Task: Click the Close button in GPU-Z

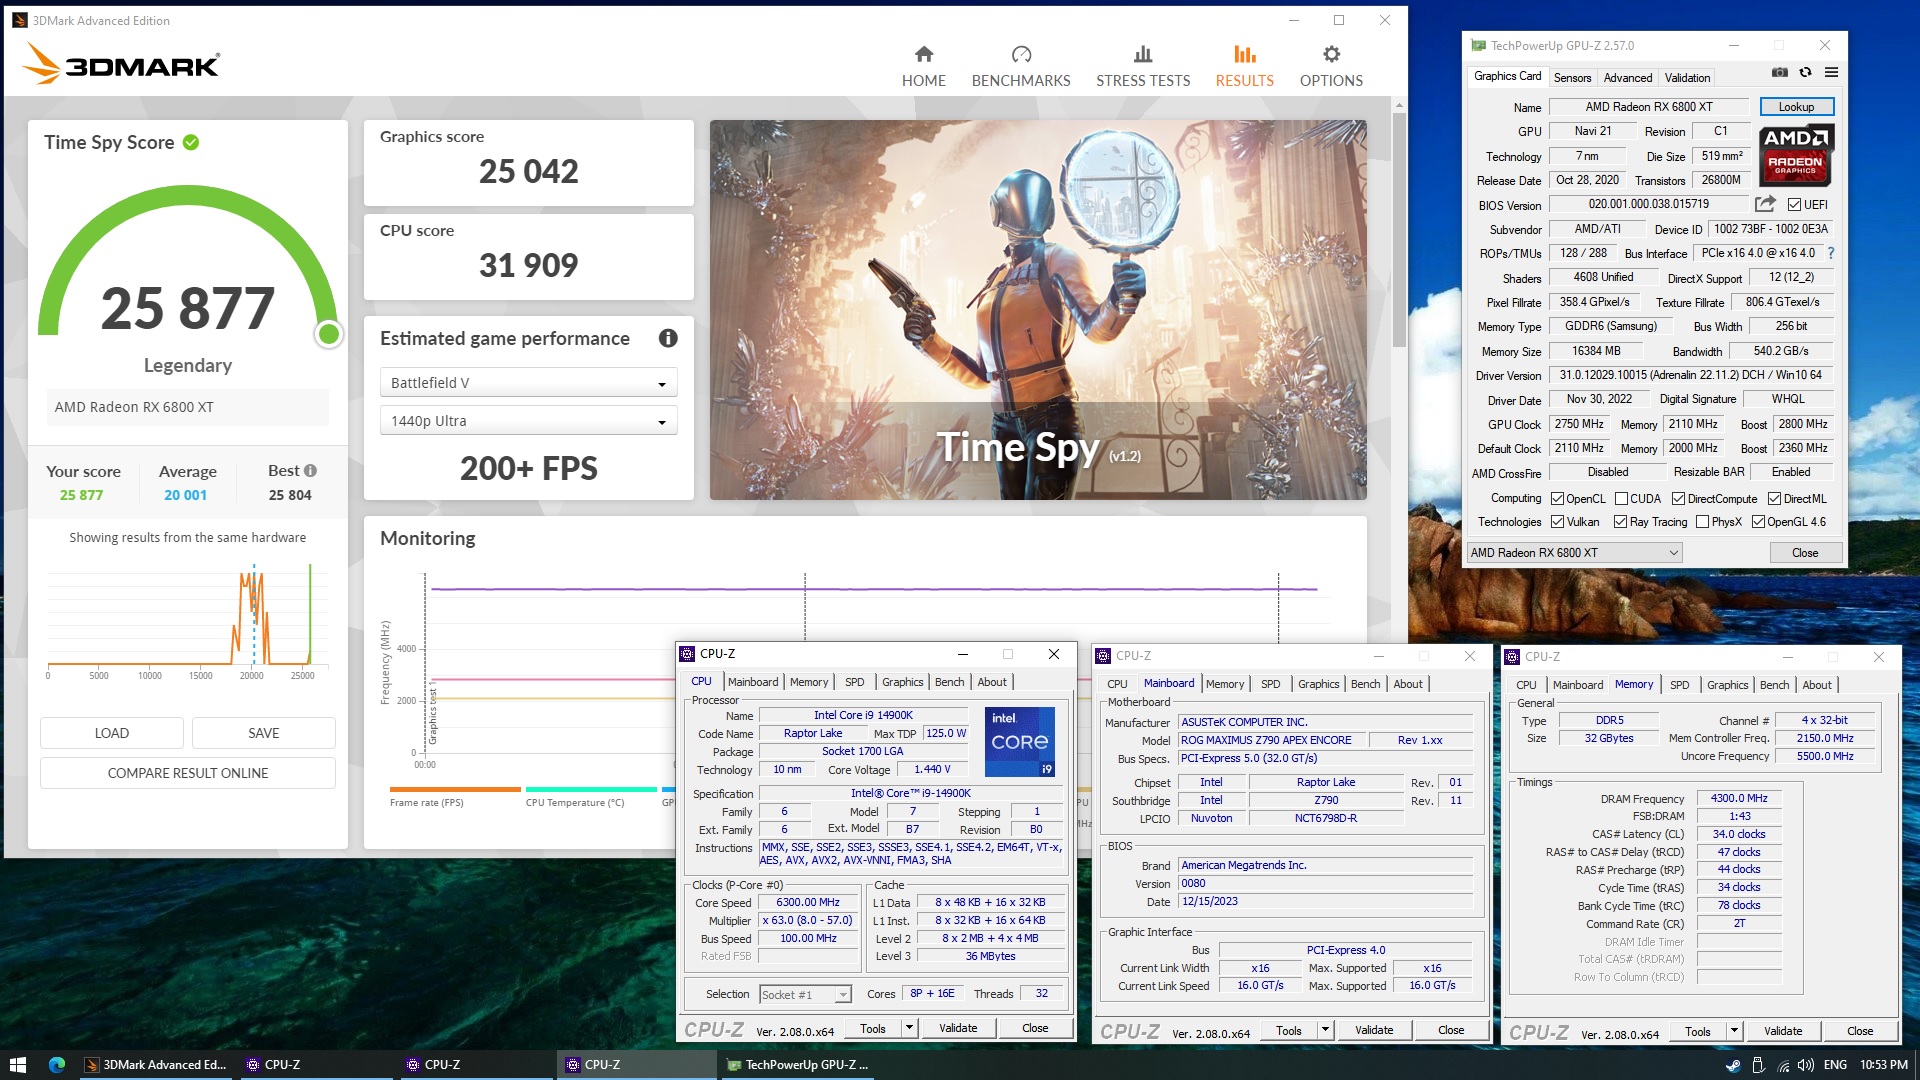Action: coord(1804,552)
